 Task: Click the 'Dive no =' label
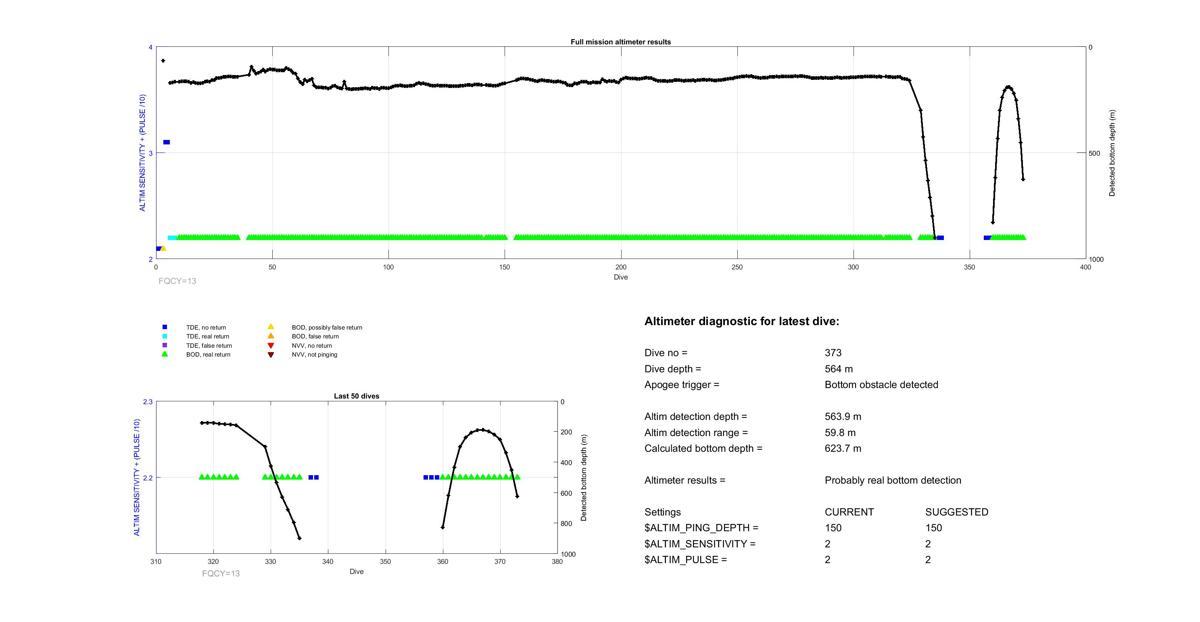click(666, 353)
